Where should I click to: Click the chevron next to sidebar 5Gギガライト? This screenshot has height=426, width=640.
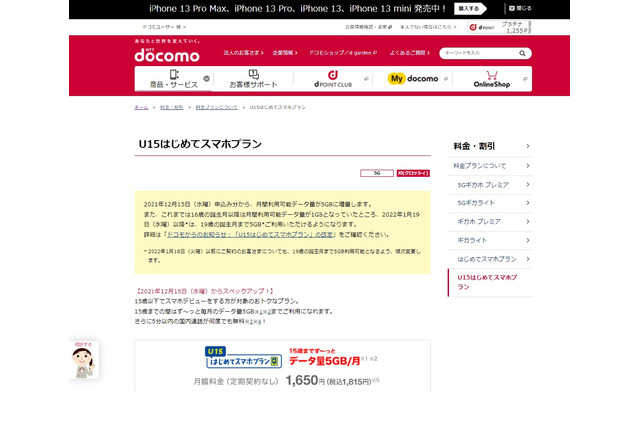528,203
